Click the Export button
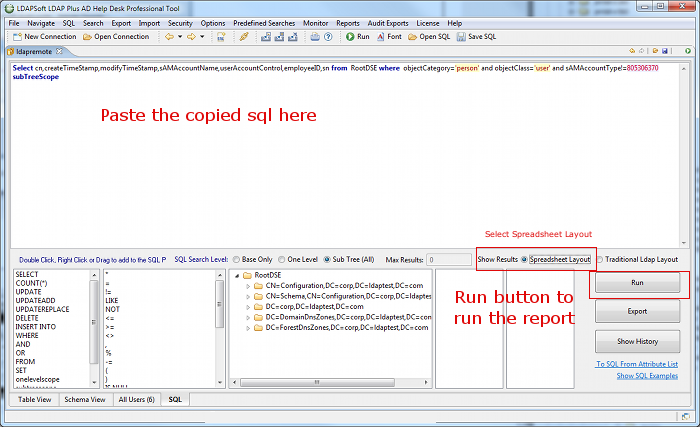The image size is (700, 427). (637, 311)
